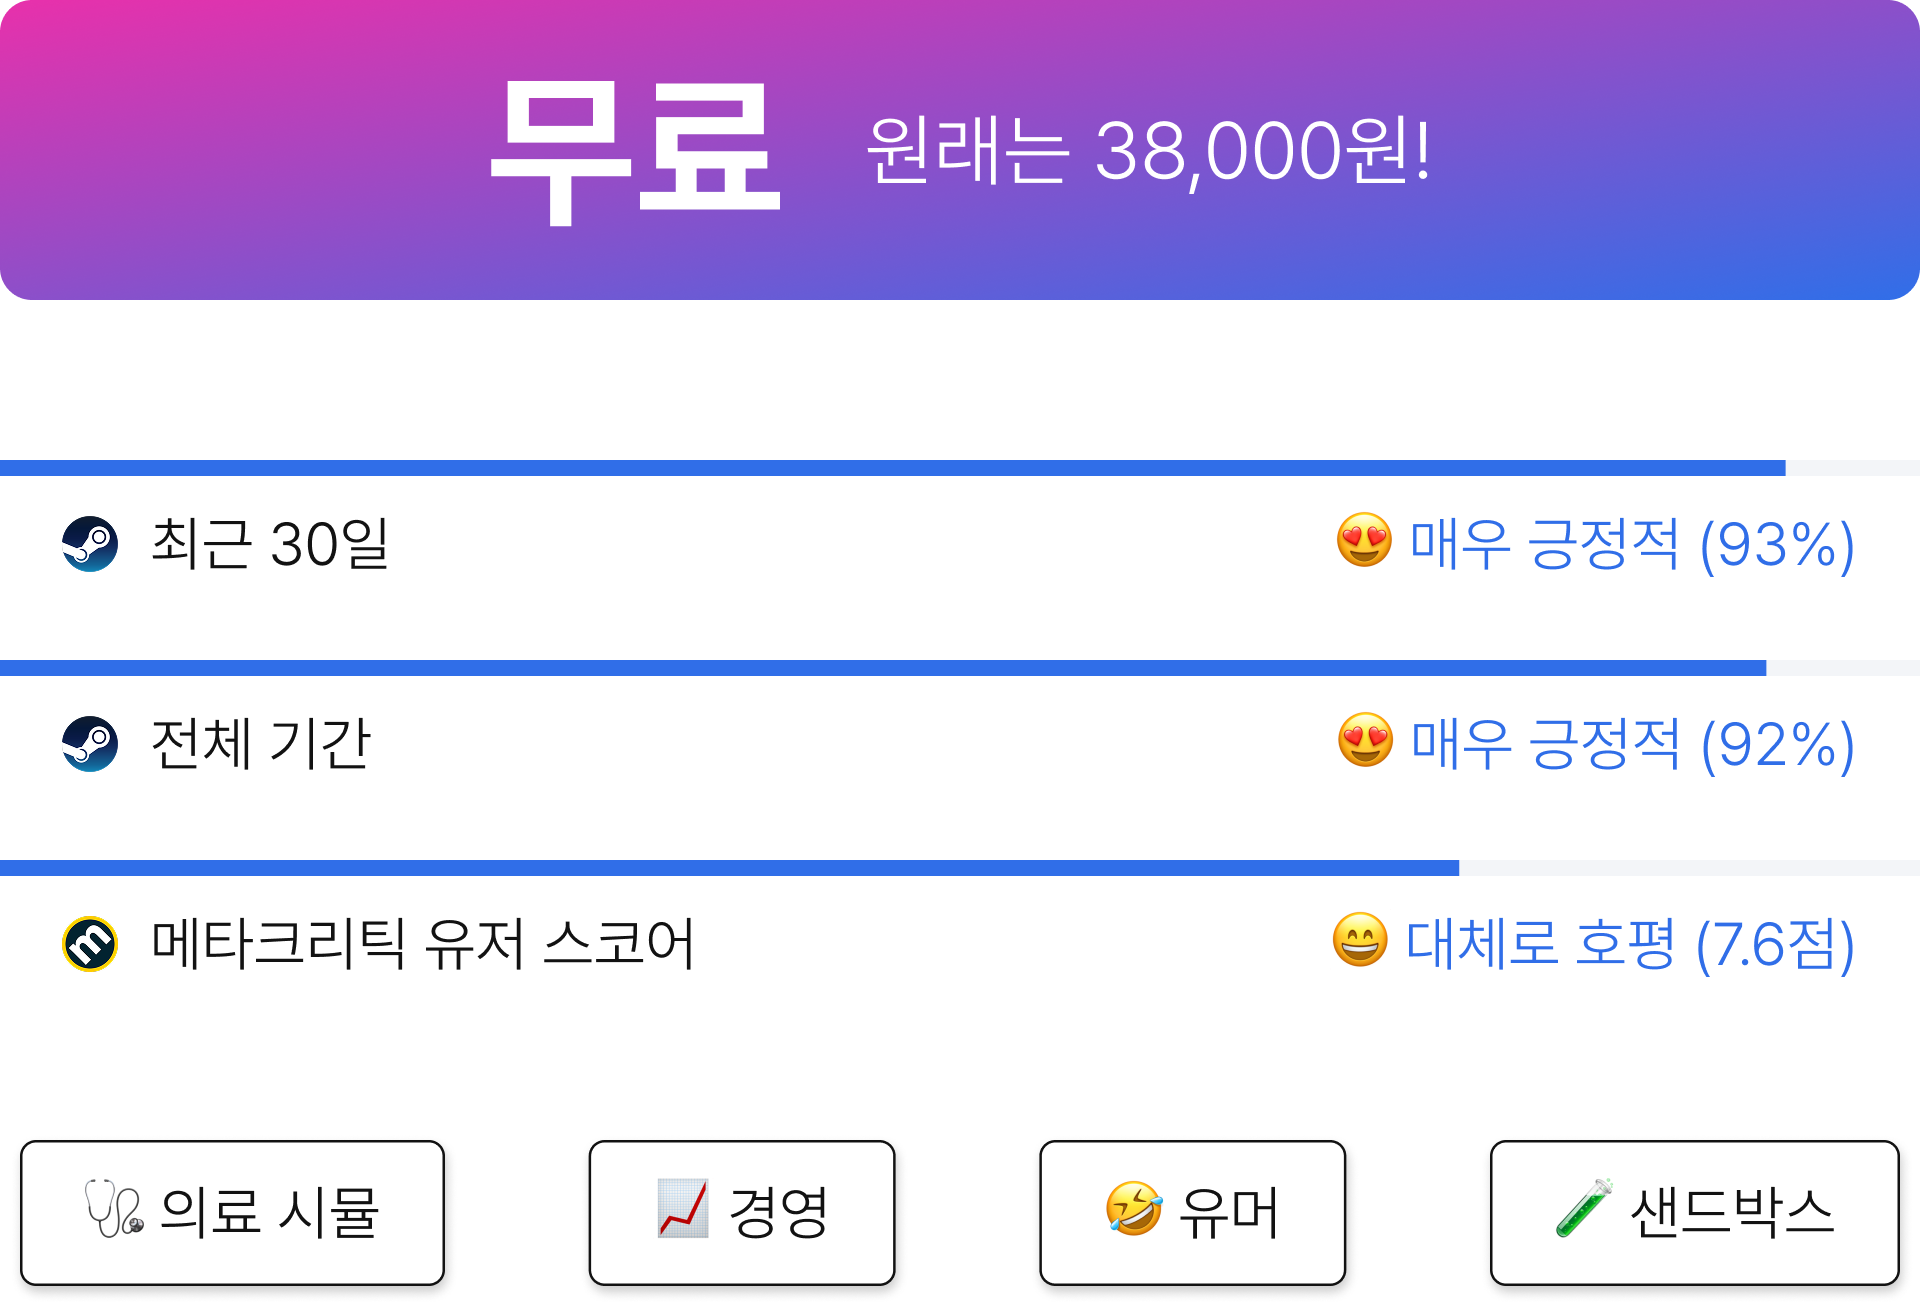Click the 원래는 38,000원! original price text
The height and width of the screenshot is (1306, 1920).
pyautogui.click(x=1149, y=150)
